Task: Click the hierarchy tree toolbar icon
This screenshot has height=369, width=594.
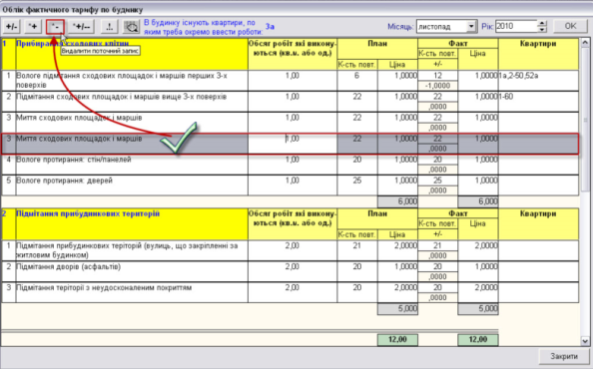Action: pyautogui.click(x=109, y=27)
